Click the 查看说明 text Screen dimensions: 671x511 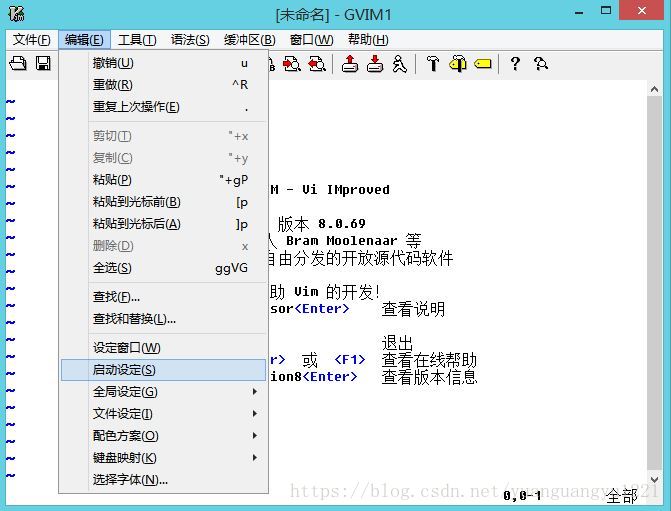pyautogui.click(x=413, y=309)
